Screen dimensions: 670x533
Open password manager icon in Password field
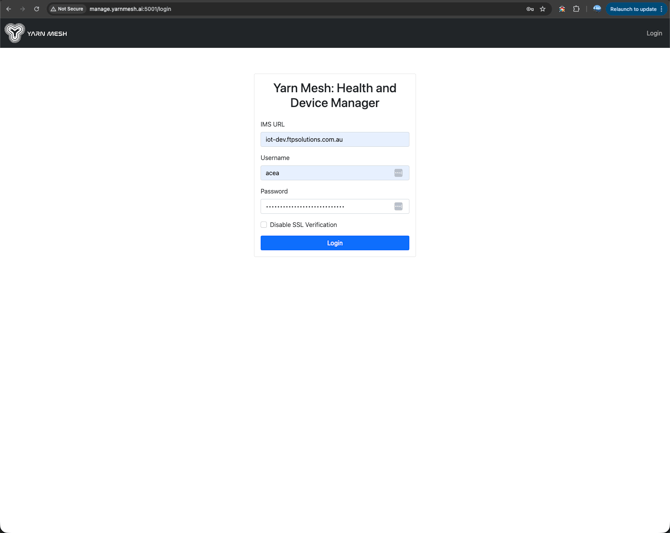tap(398, 206)
